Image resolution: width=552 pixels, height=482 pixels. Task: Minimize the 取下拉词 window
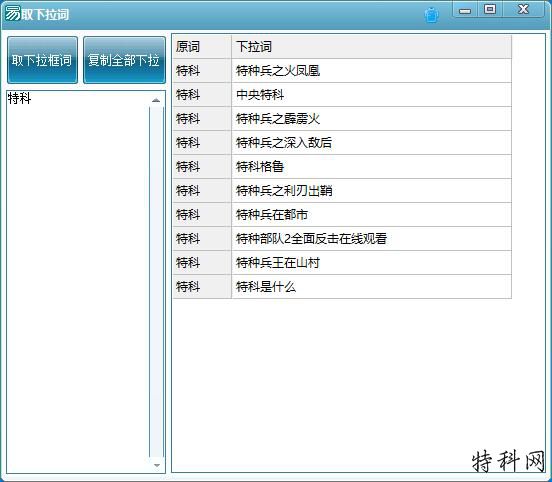[465, 10]
